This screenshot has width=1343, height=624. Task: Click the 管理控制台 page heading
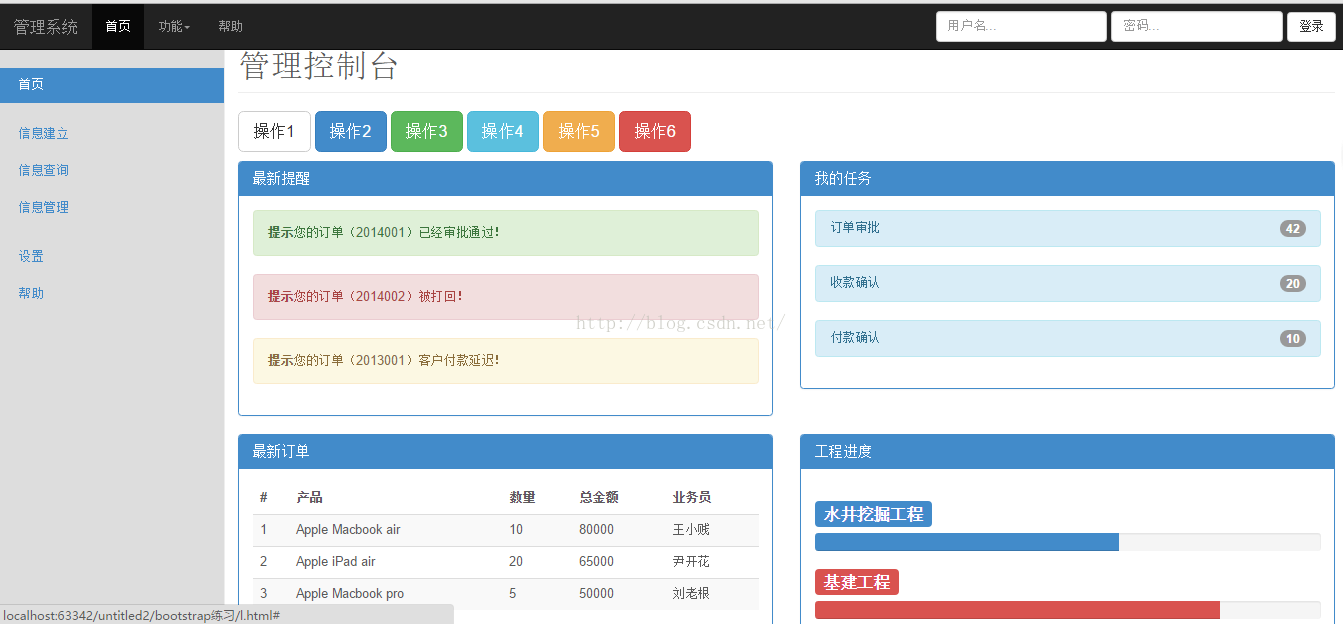(319, 66)
